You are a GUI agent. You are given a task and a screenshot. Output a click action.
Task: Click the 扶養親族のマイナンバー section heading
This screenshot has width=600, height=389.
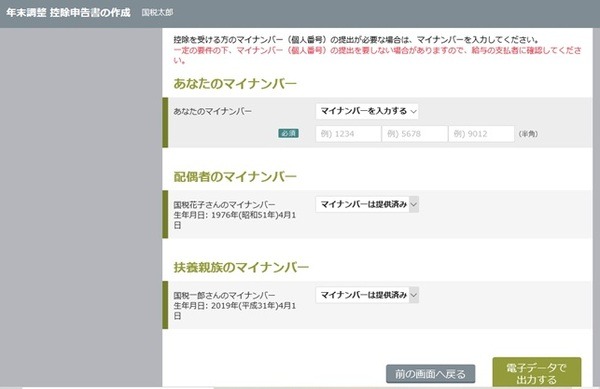(241, 267)
